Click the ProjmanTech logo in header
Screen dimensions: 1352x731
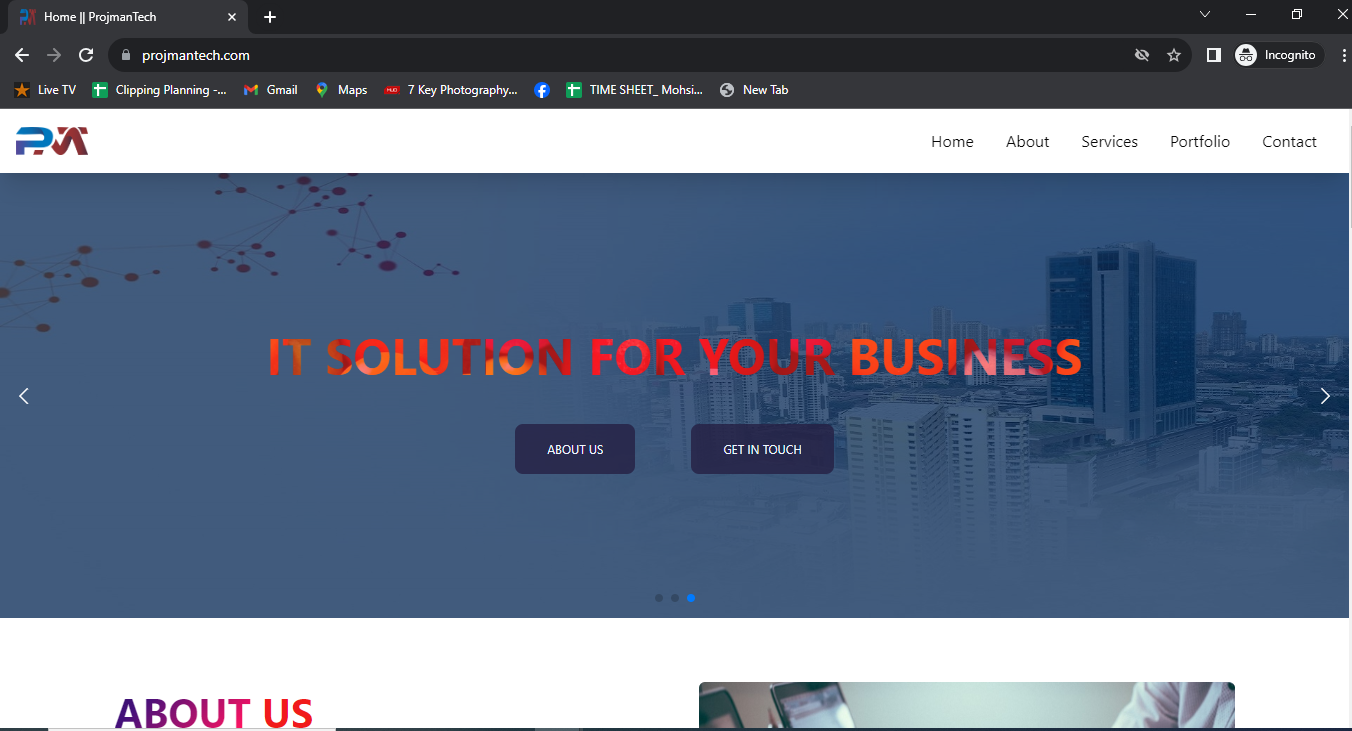point(52,141)
